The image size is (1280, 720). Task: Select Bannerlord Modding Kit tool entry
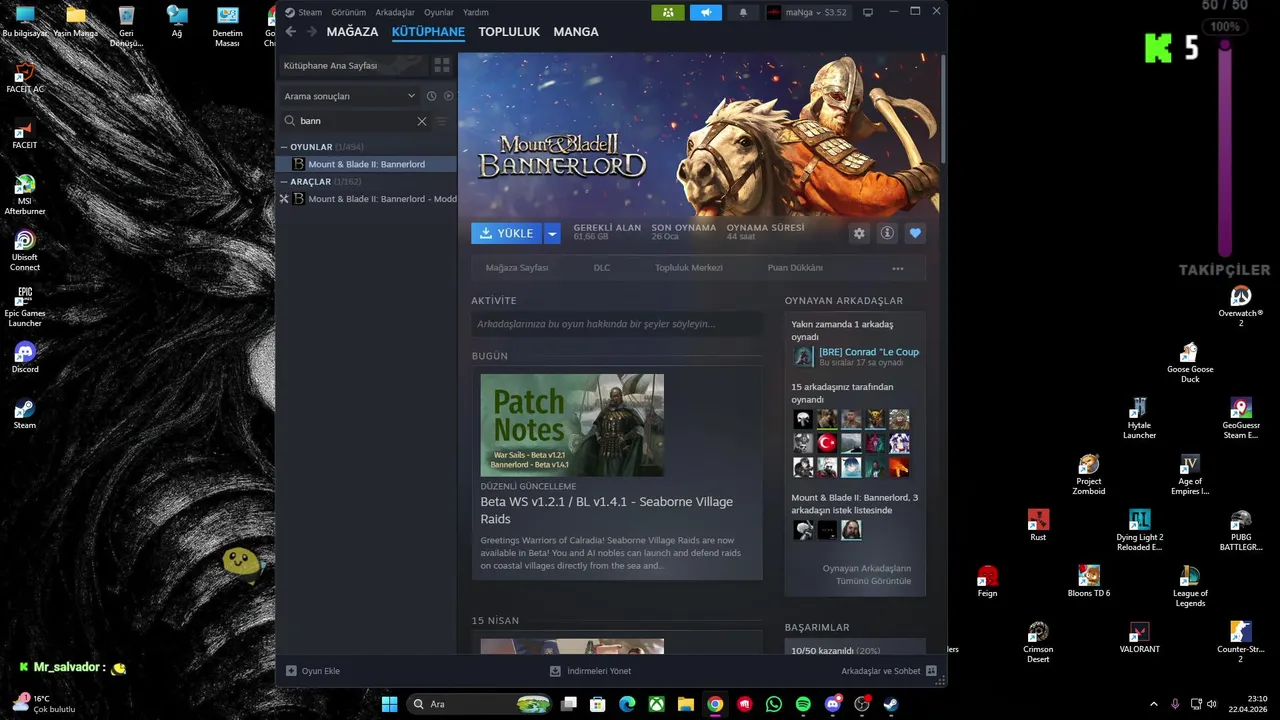367,199
